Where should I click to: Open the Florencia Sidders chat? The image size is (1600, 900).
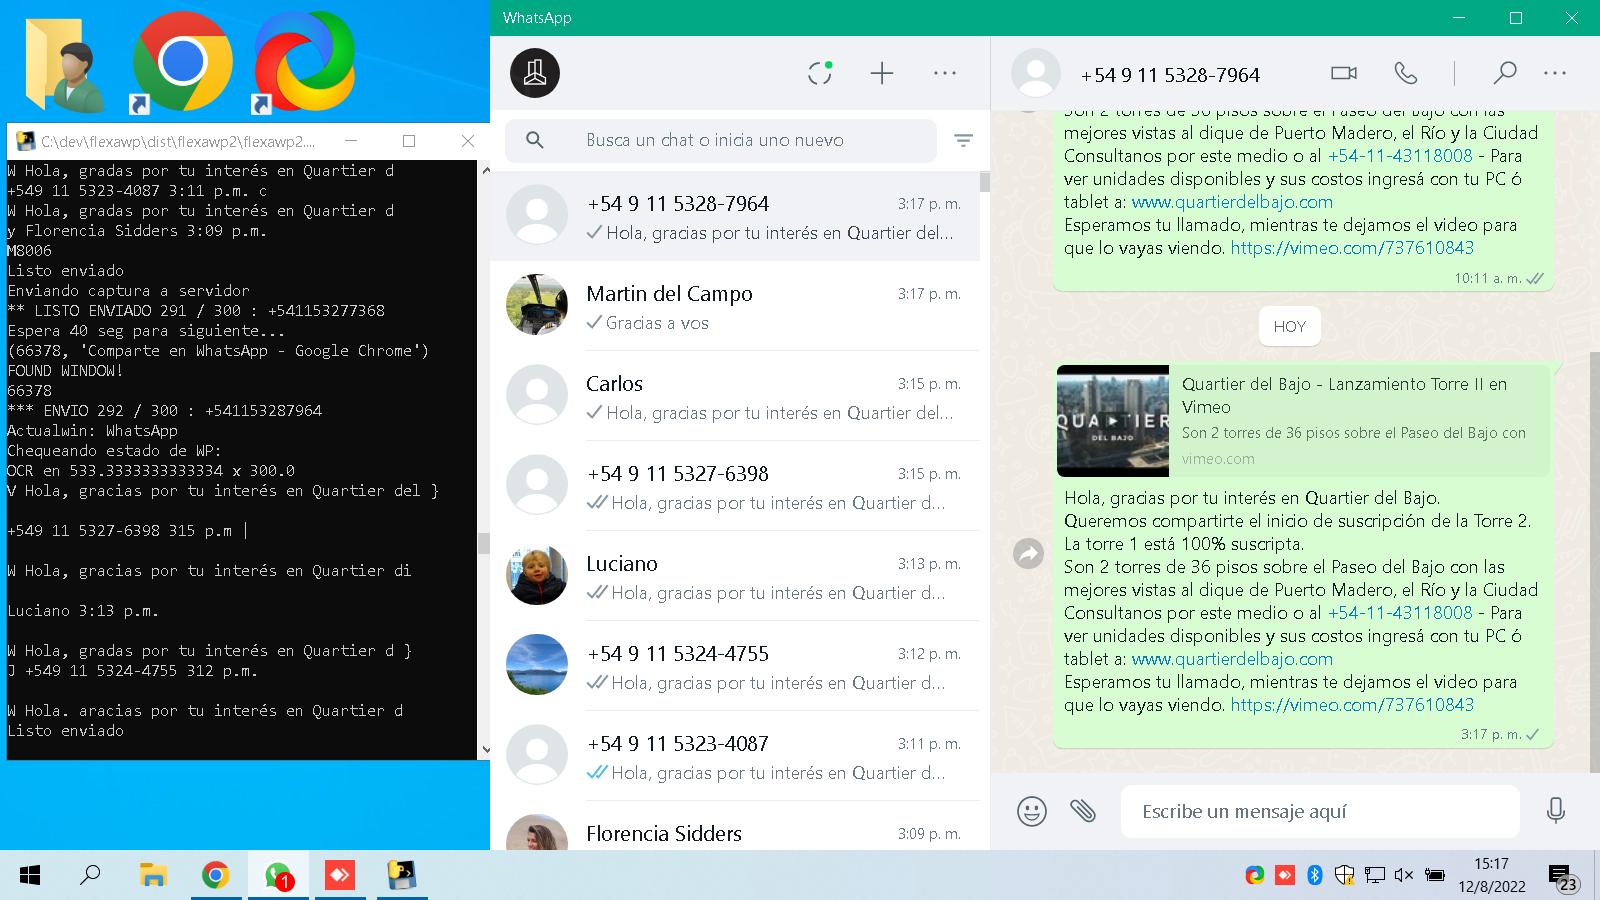(734, 828)
